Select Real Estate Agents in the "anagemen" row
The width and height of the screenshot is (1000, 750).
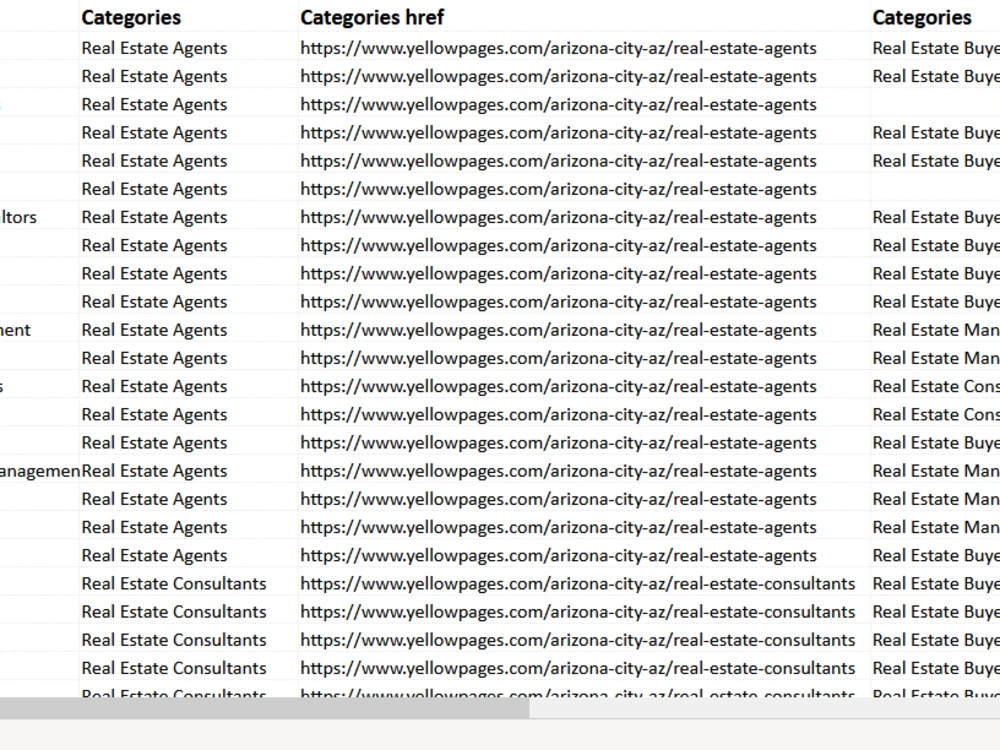pos(154,471)
